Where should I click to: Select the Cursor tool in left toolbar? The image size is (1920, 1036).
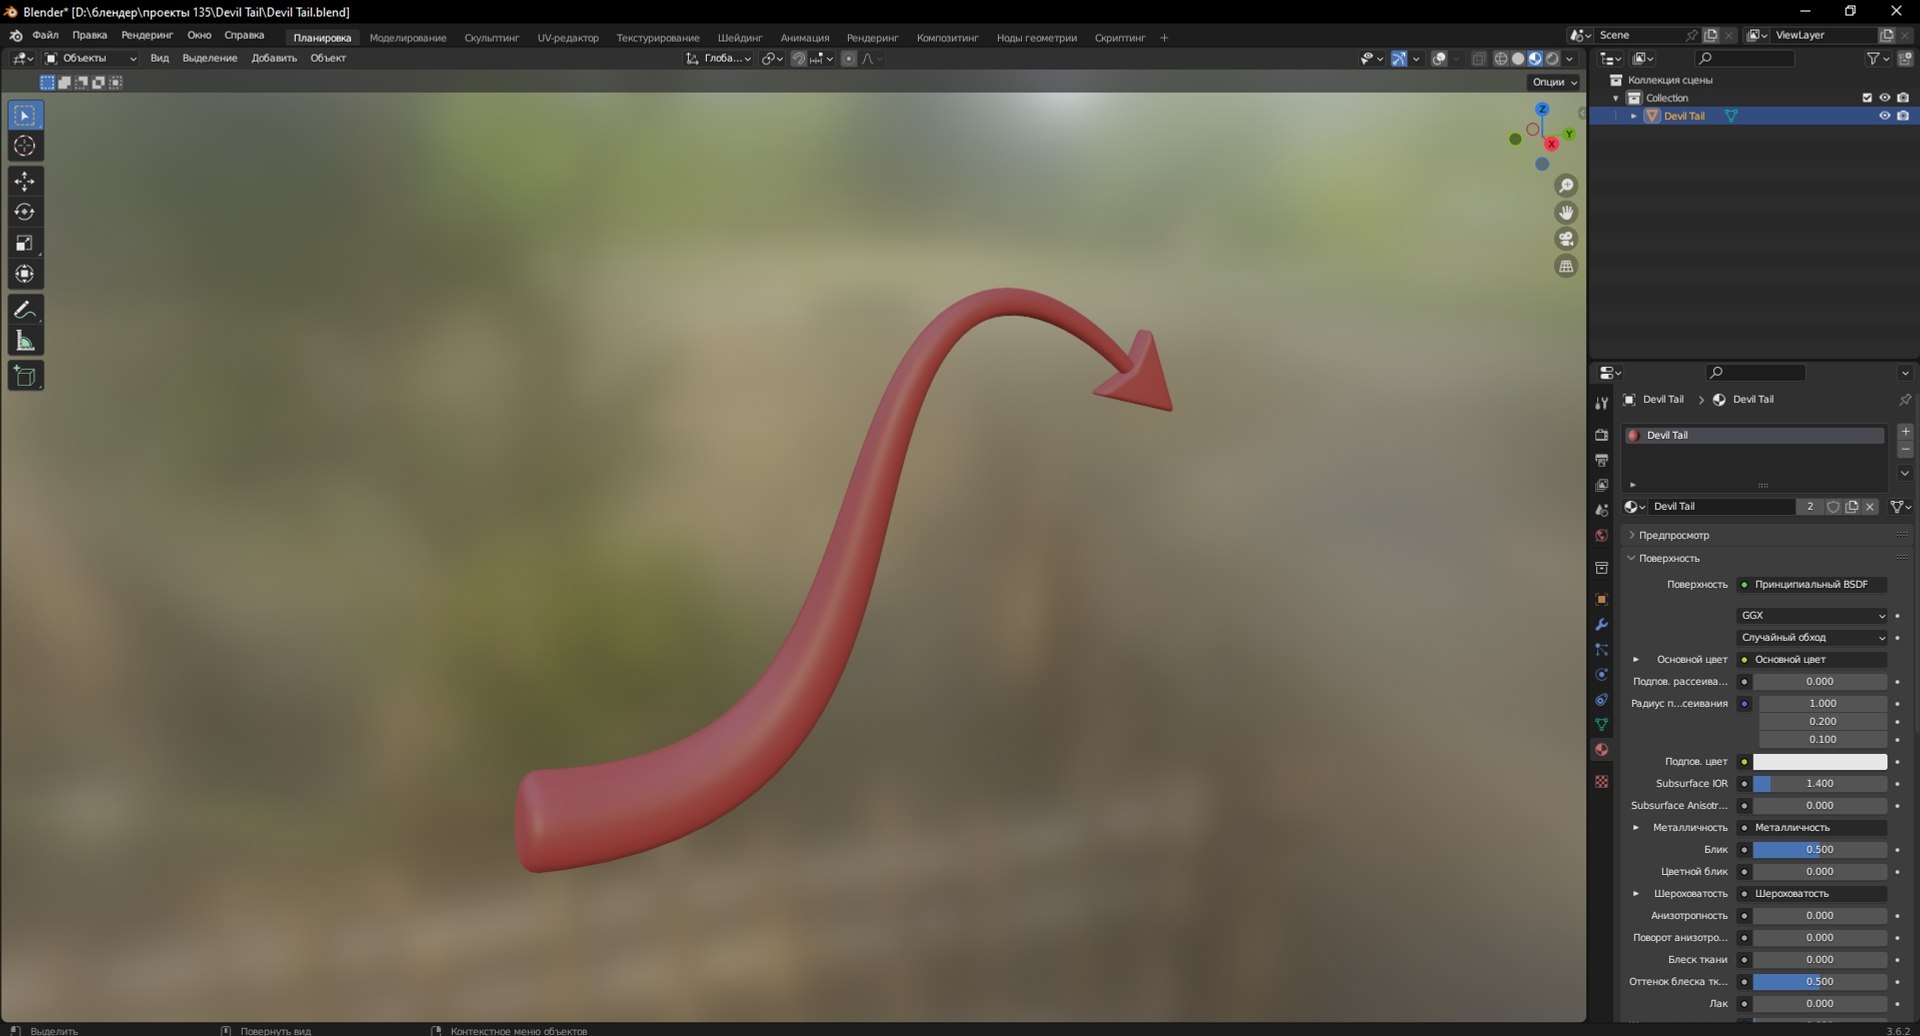[x=25, y=146]
